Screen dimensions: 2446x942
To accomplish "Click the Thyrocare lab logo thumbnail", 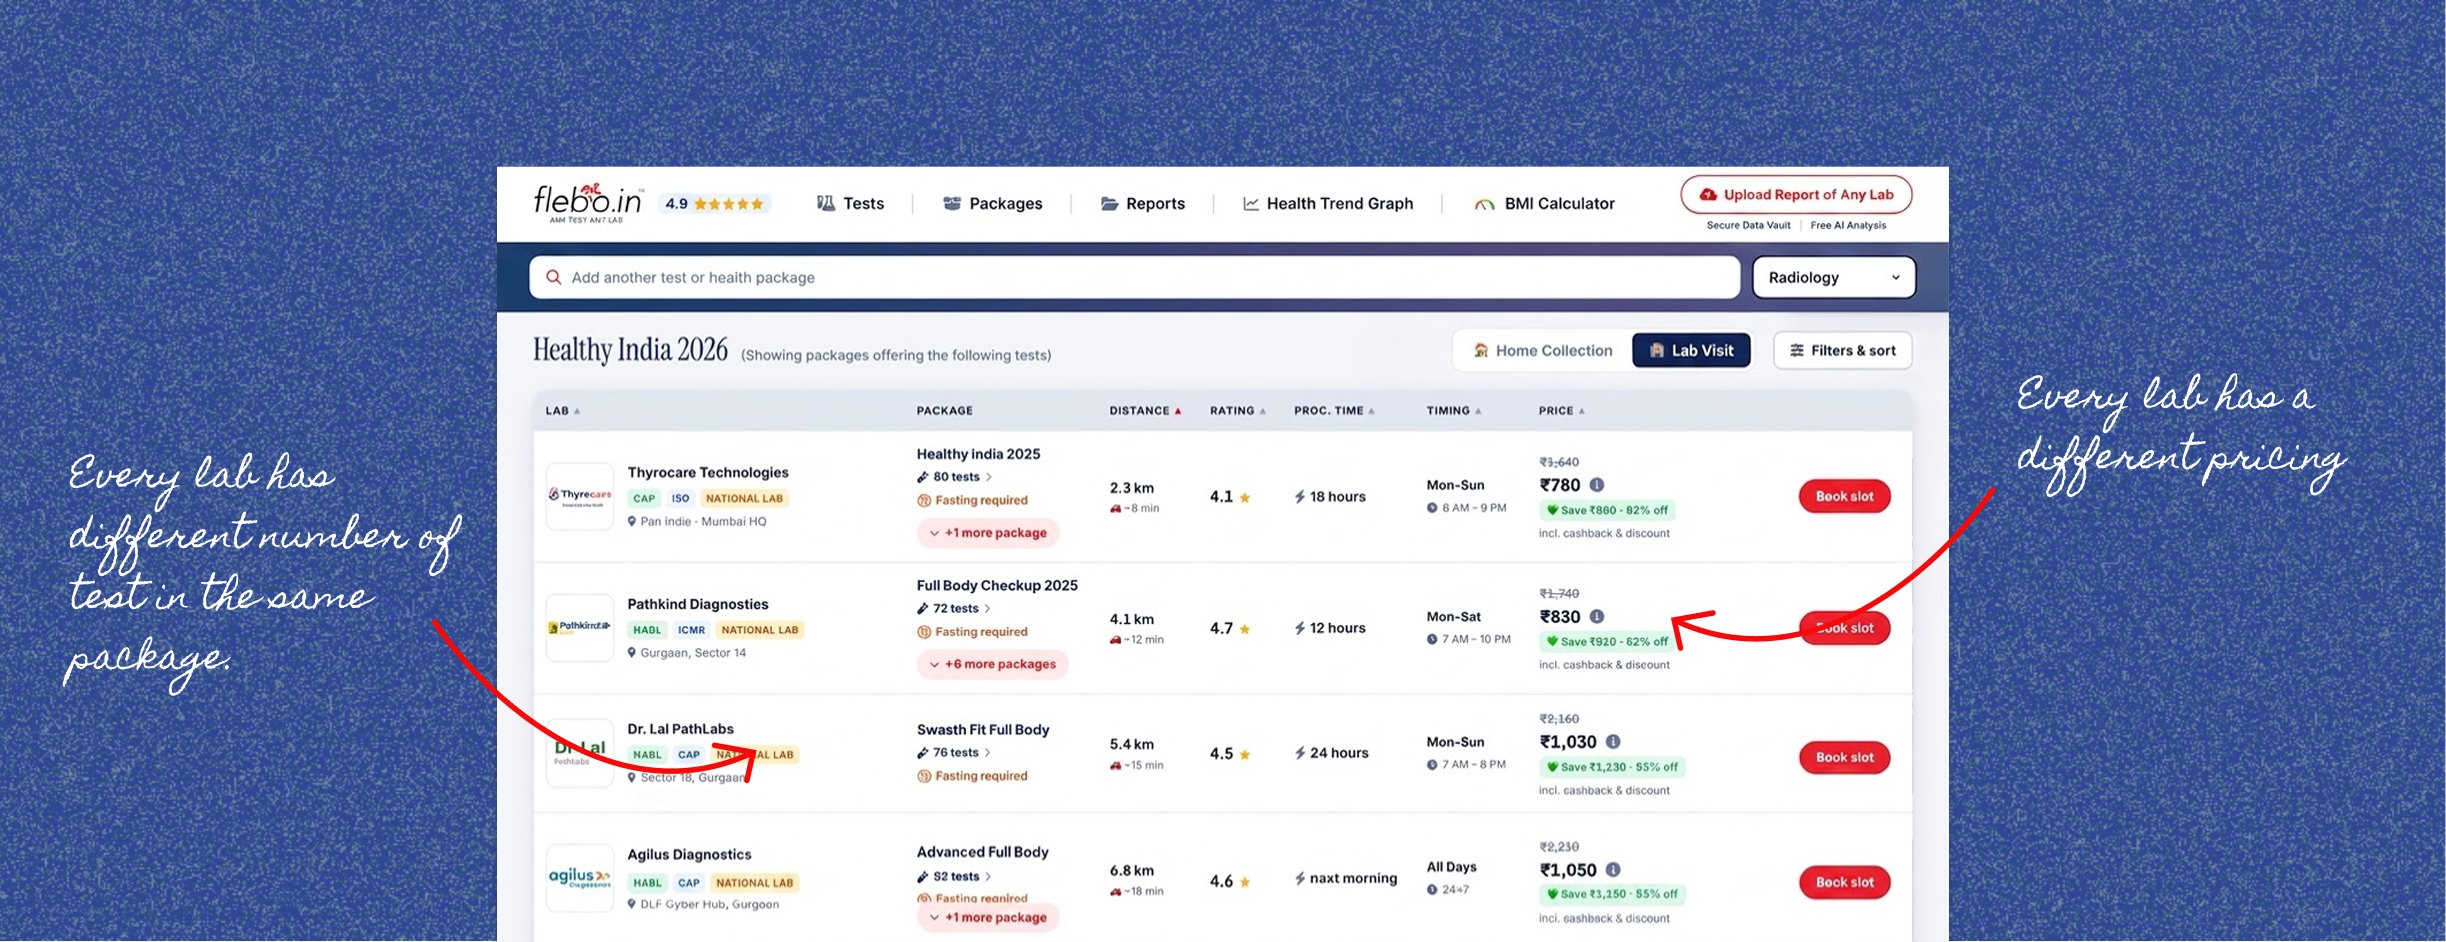I will [x=580, y=496].
